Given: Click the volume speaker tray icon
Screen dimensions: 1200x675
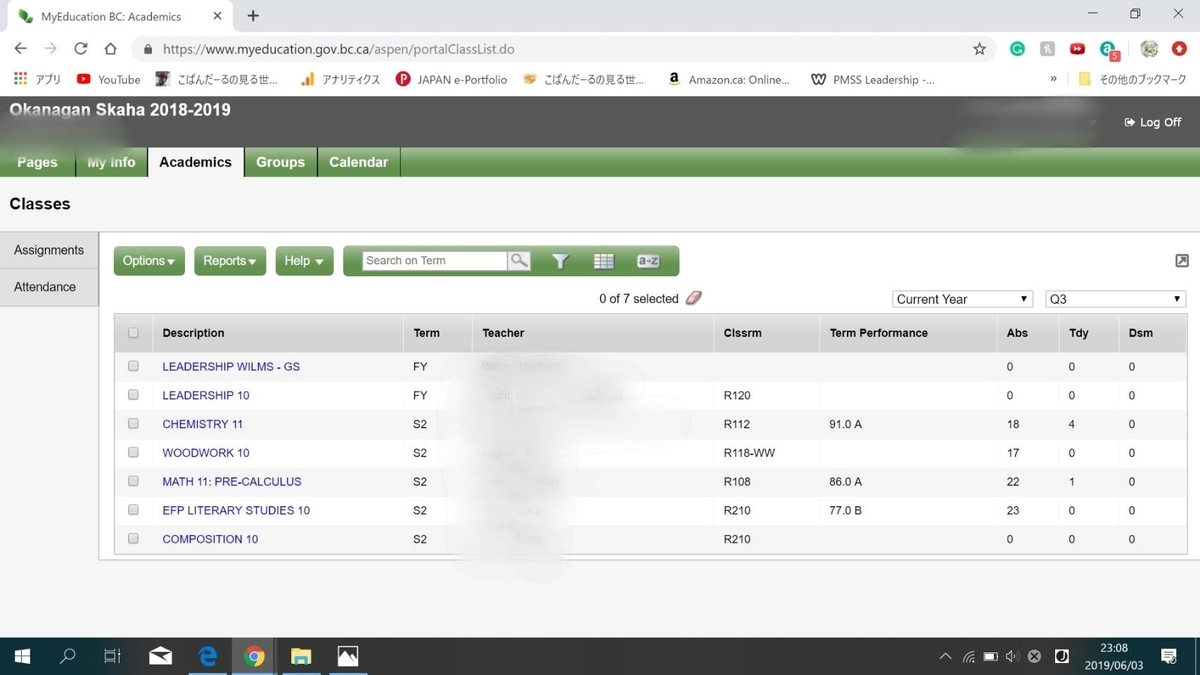Looking at the screenshot, I should [x=1012, y=656].
